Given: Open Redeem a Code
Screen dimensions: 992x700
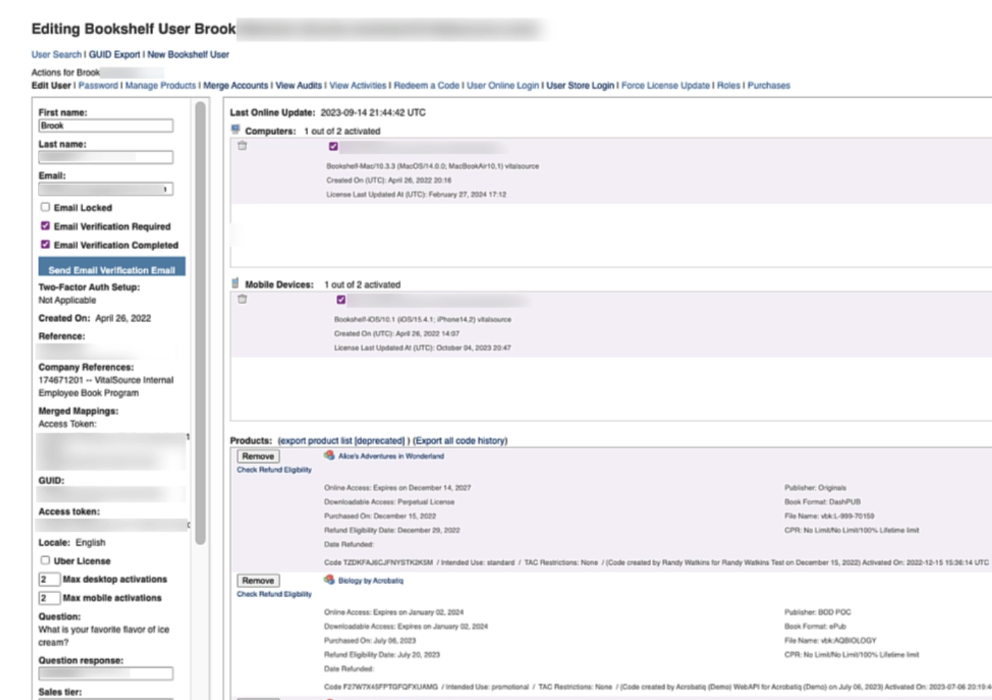Looking at the screenshot, I should tap(426, 85).
